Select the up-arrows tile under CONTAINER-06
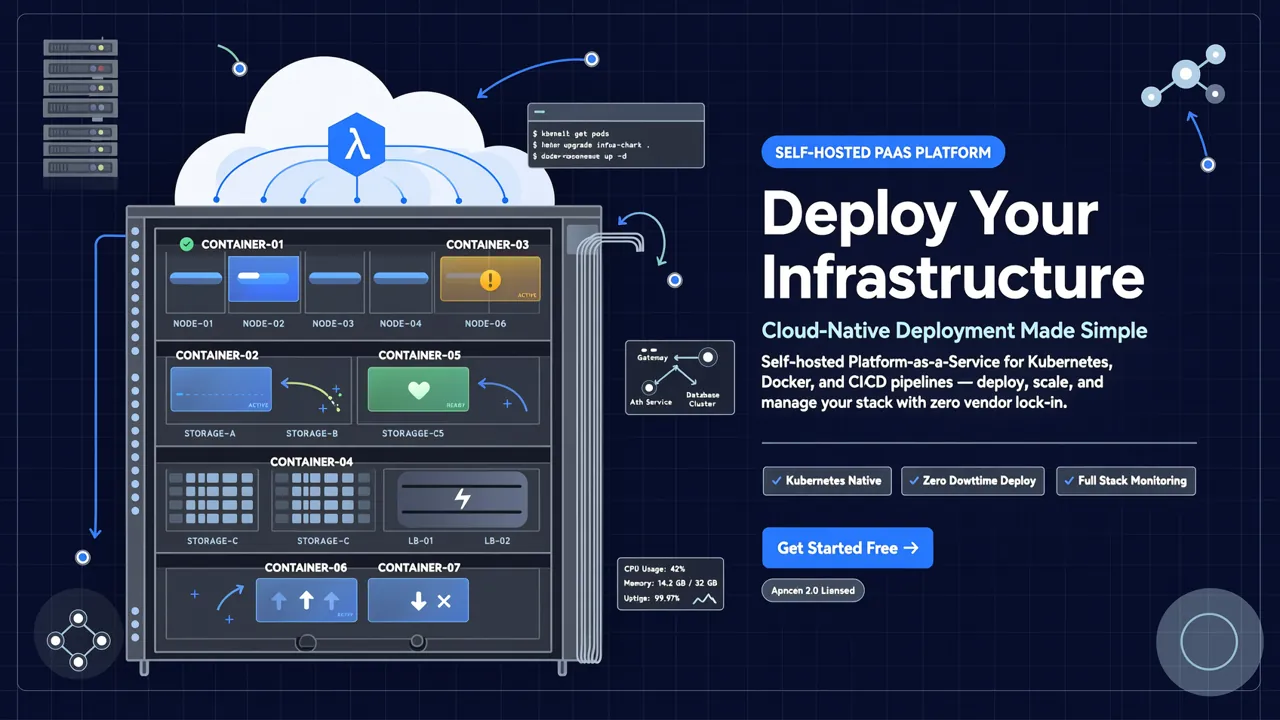Screen dimensions: 1280x720 (x=306, y=601)
